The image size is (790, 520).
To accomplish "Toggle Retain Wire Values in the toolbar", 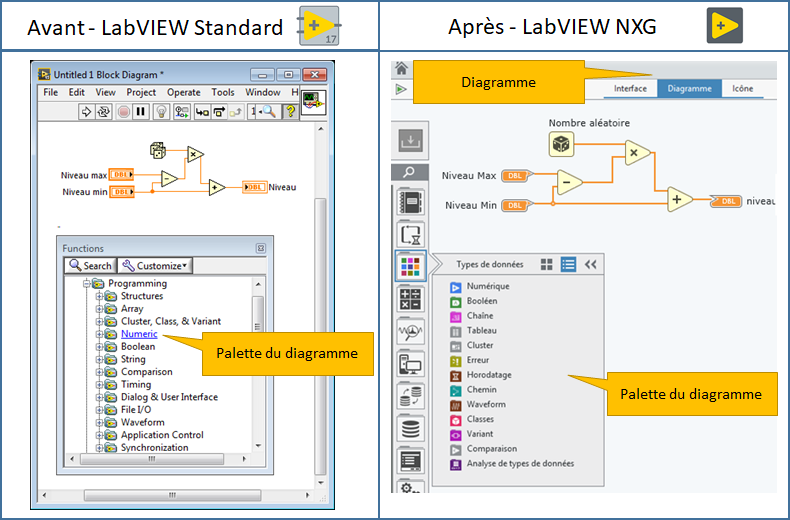I will click(x=181, y=111).
